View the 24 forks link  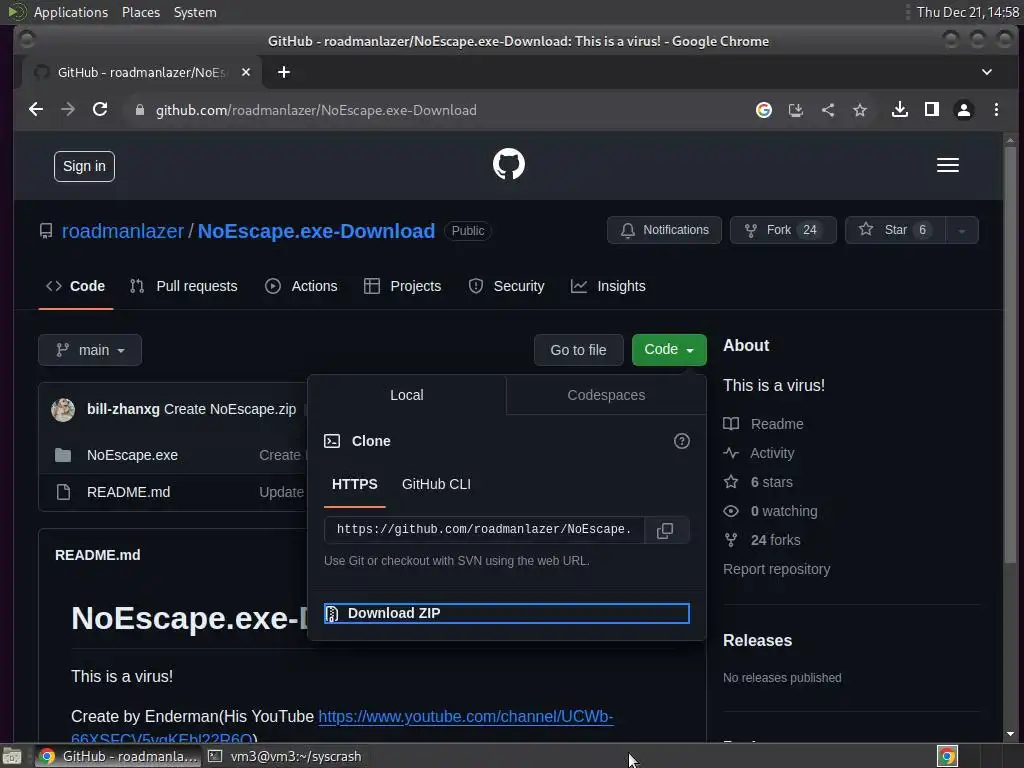762,540
